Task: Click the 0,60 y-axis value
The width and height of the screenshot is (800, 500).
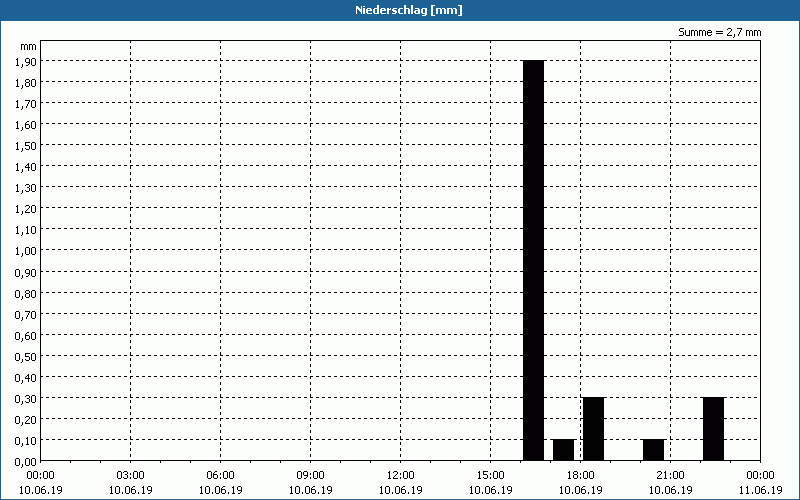Action: (26, 335)
